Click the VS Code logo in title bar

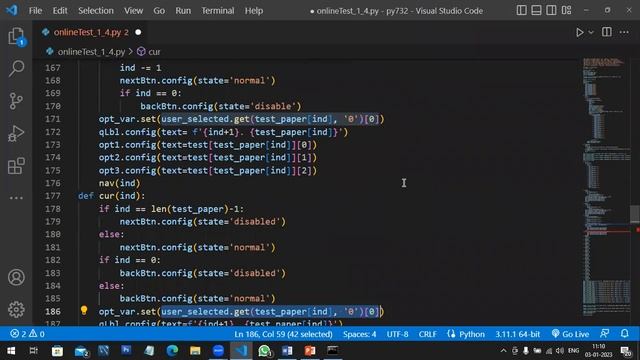click(x=12, y=10)
